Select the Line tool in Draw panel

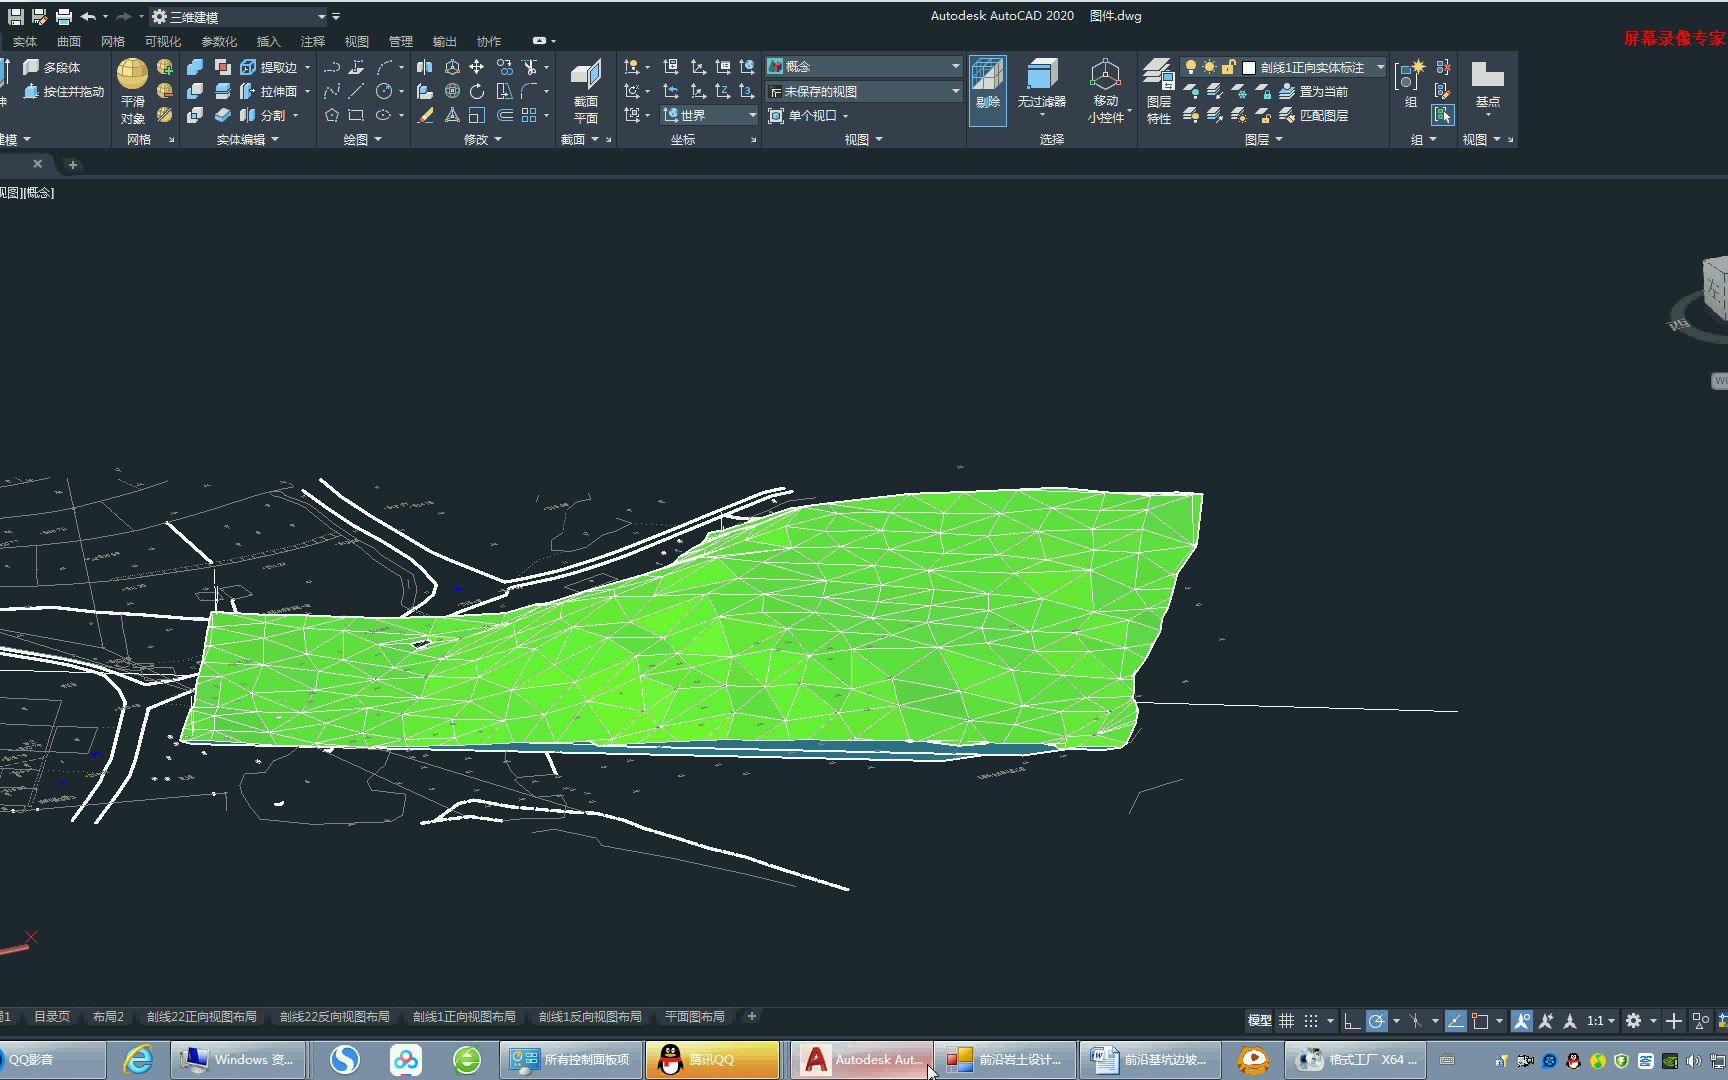356,91
